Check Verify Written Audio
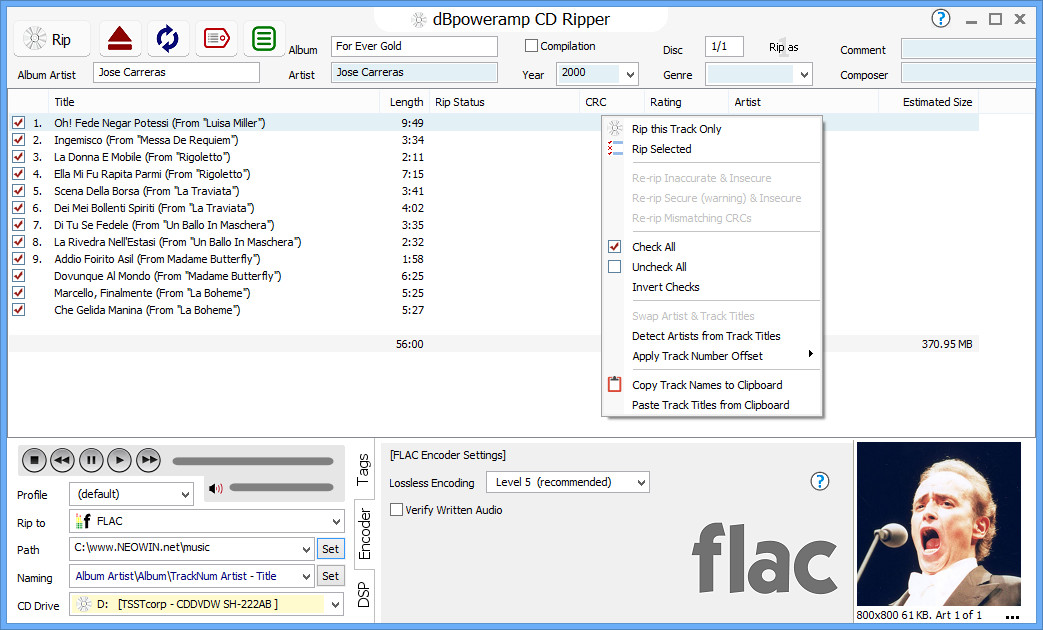The height and width of the screenshot is (630, 1043). (396, 510)
